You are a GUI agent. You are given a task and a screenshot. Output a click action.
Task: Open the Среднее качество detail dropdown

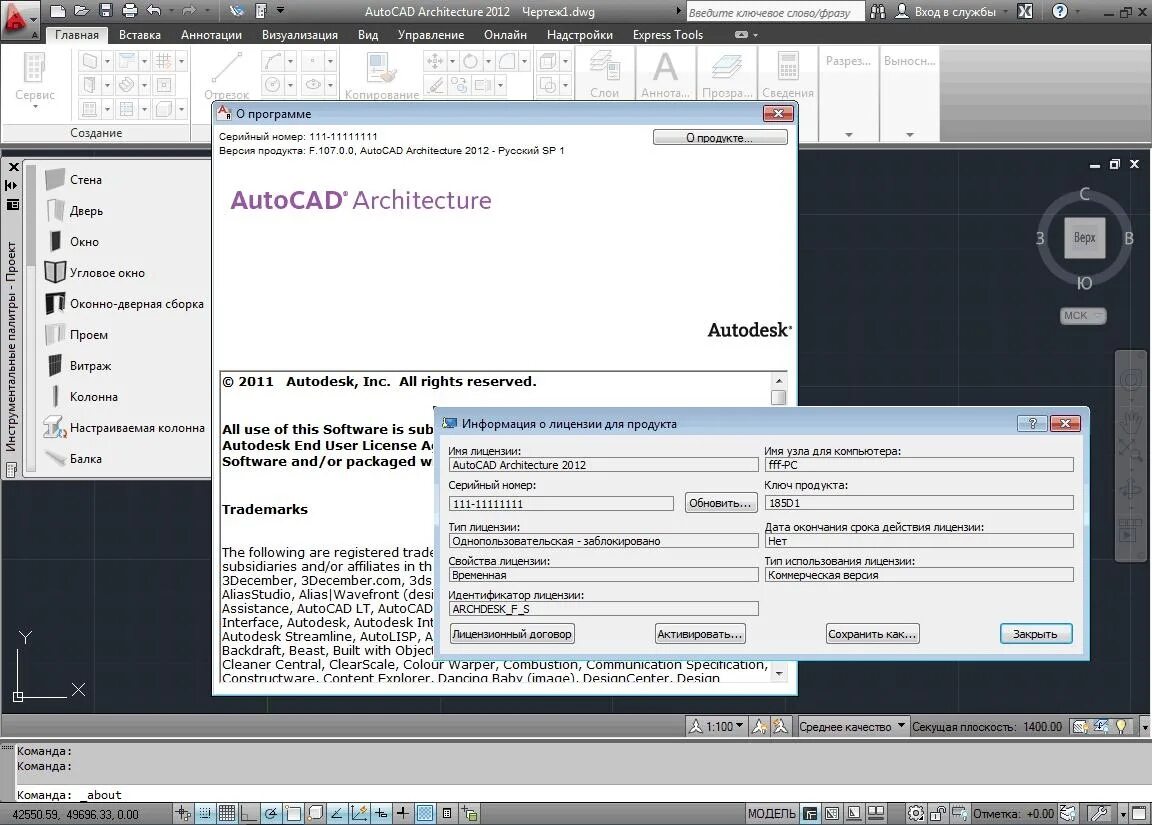coord(852,727)
